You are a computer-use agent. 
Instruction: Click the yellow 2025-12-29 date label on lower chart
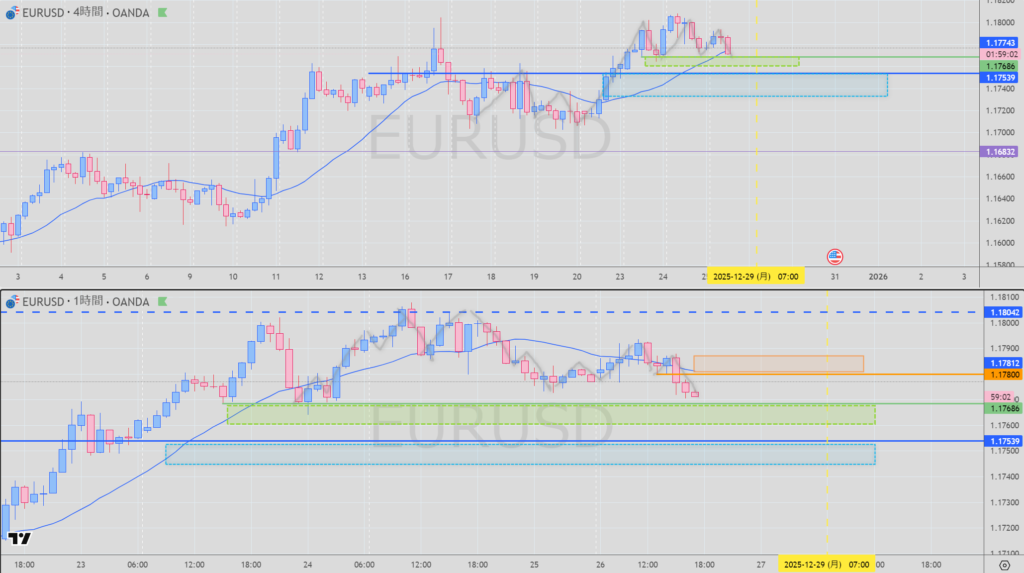point(825,564)
